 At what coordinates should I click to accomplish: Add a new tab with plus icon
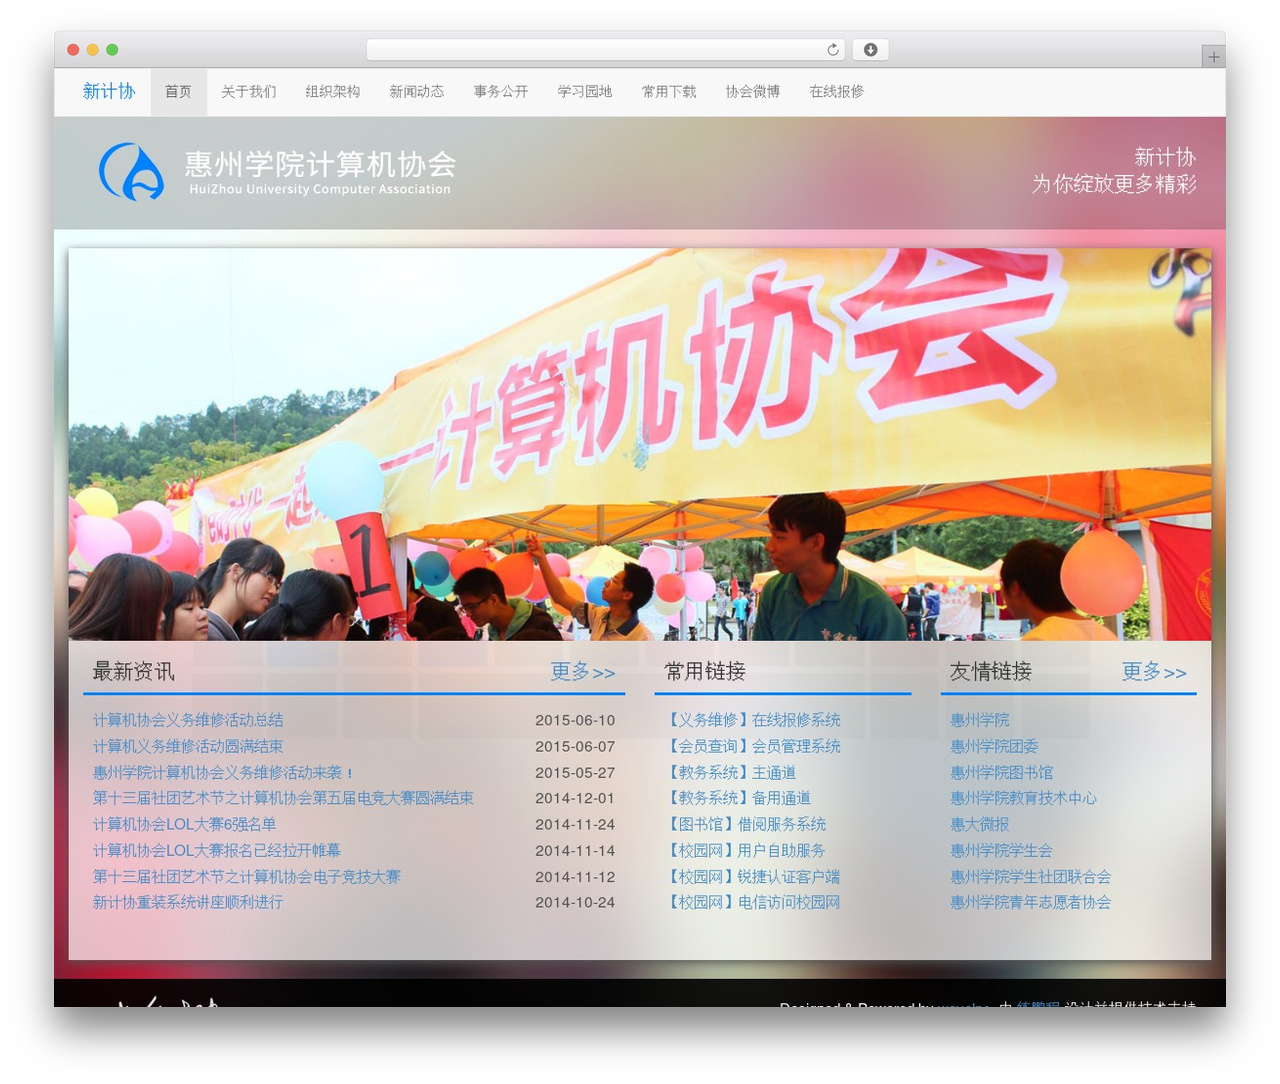[x=1213, y=57]
